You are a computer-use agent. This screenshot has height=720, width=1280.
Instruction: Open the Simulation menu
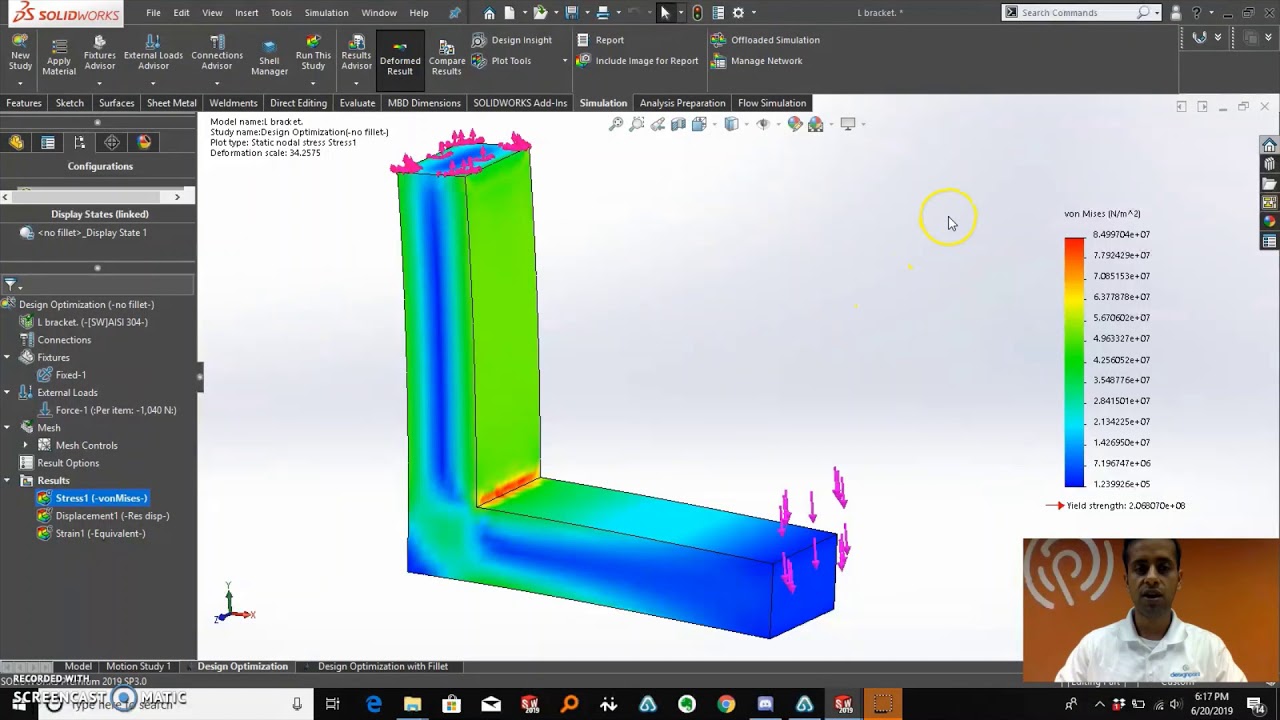point(326,13)
